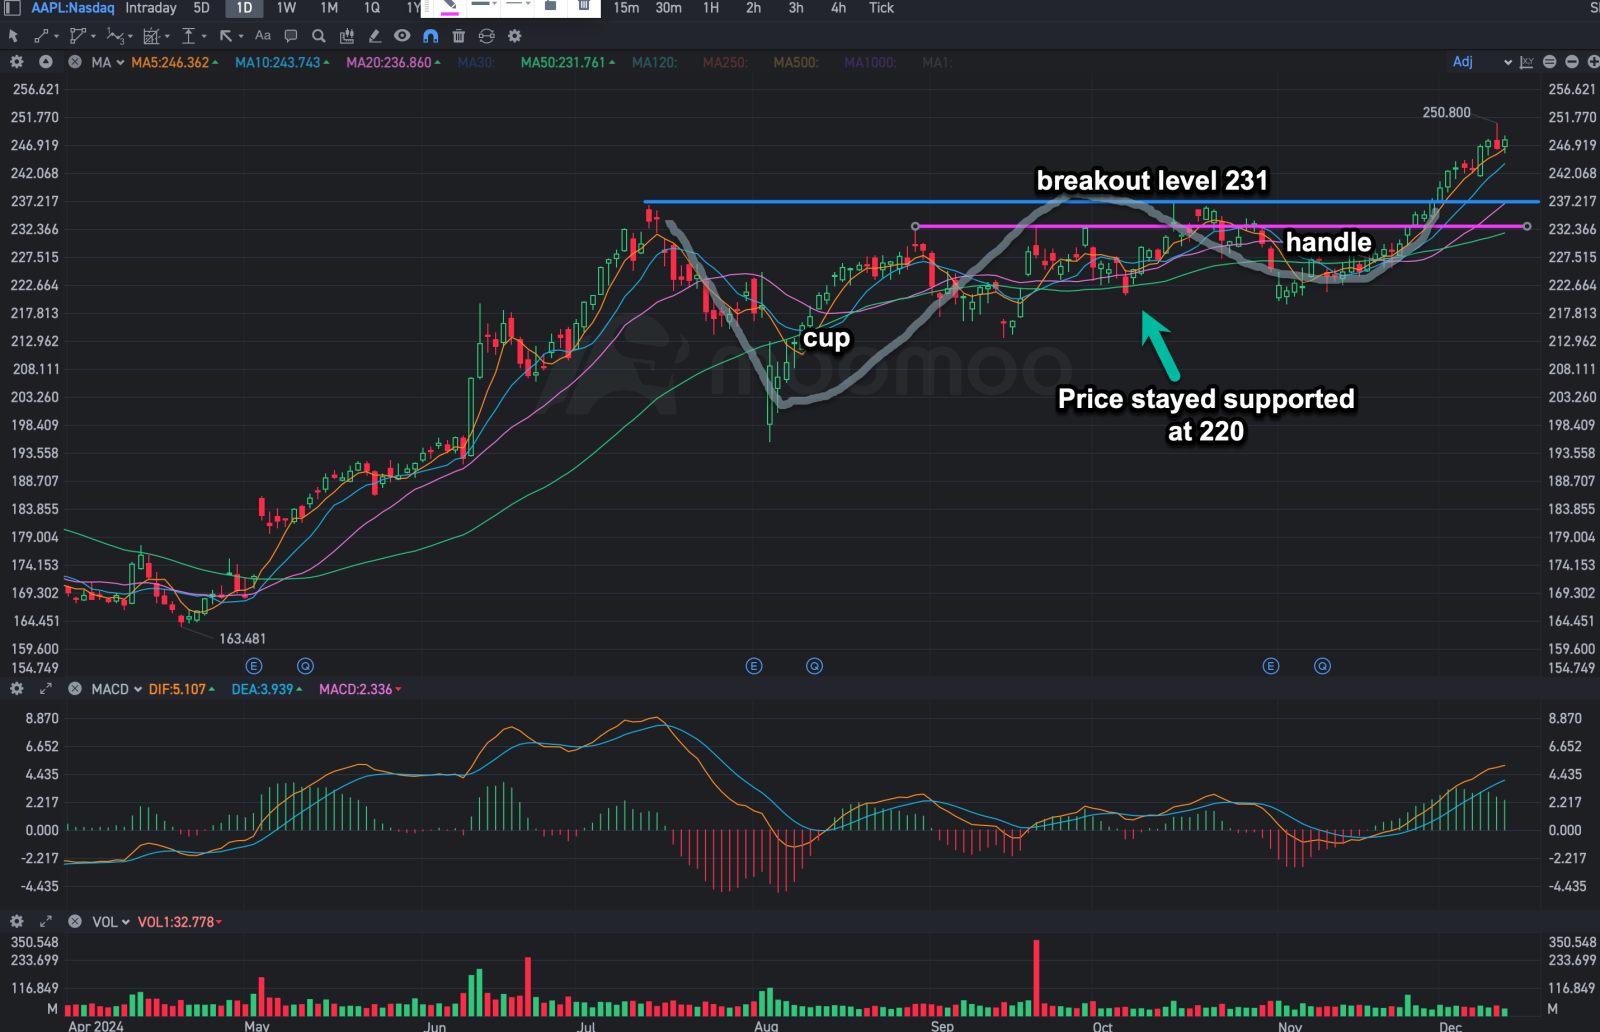This screenshot has height=1032, width=1600.
Task: Select the brush pencil drawing tool
Action: 375,36
